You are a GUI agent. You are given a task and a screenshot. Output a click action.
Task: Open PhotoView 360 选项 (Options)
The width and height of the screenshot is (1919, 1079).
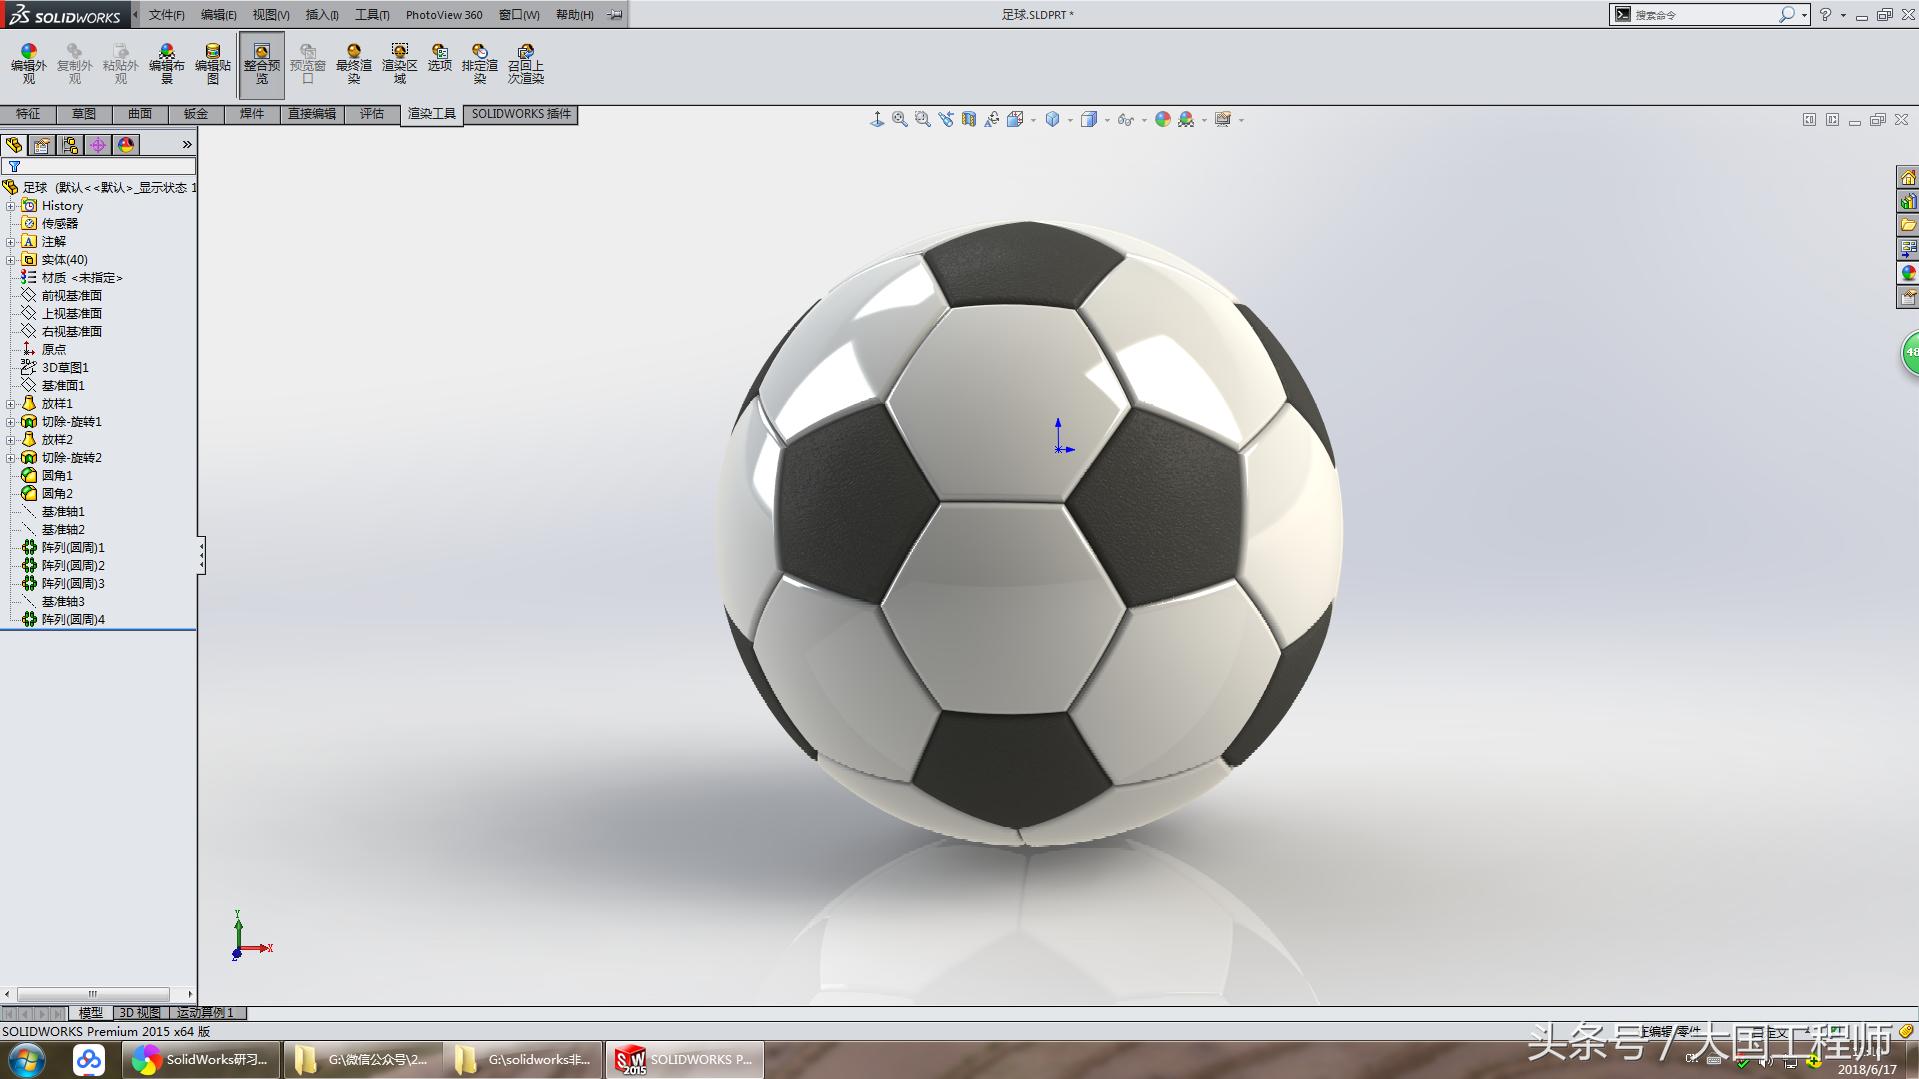tap(438, 63)
